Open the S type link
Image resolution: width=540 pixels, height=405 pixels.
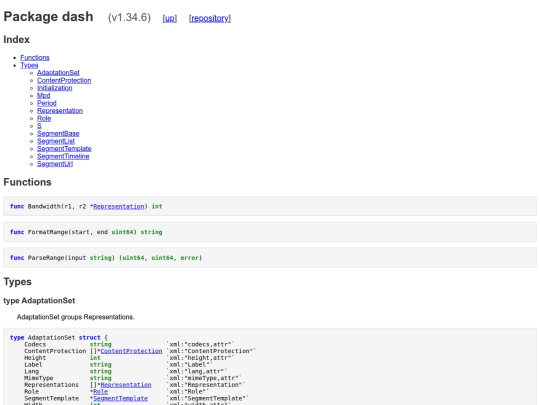39,126
